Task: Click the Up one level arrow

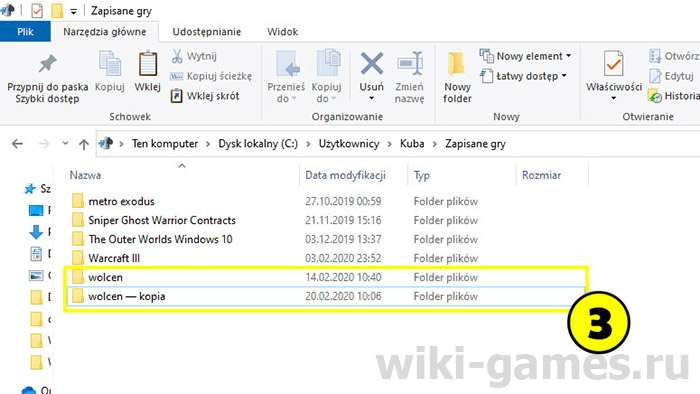Action: click(83, 144)
